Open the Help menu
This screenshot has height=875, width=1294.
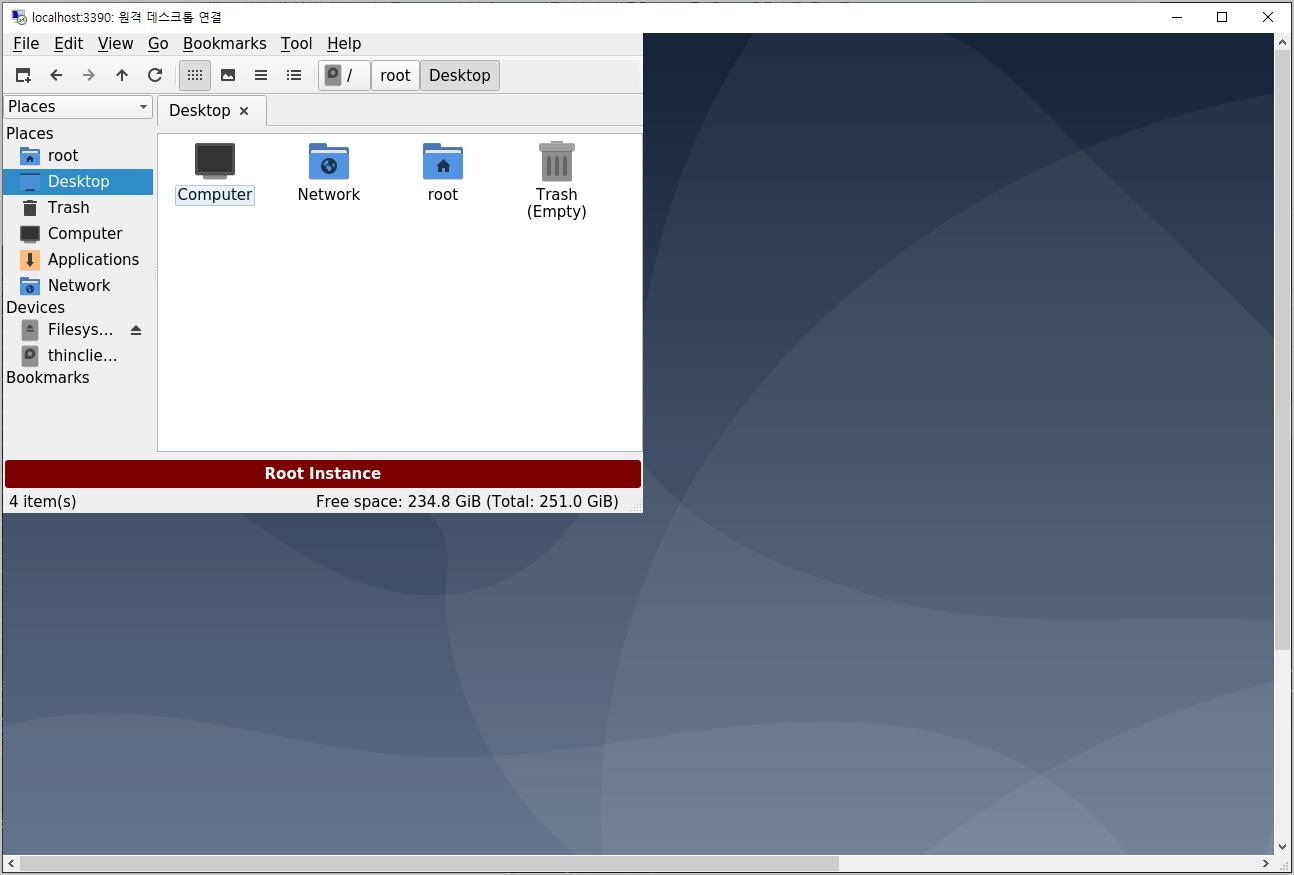pos(344,43)
